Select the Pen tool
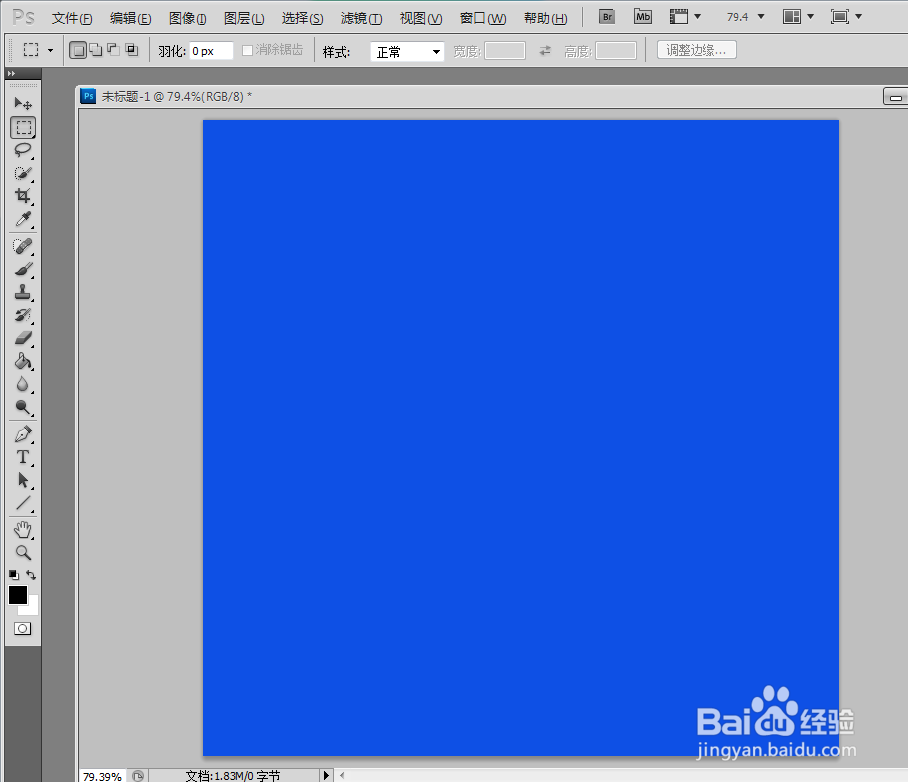 23,434
